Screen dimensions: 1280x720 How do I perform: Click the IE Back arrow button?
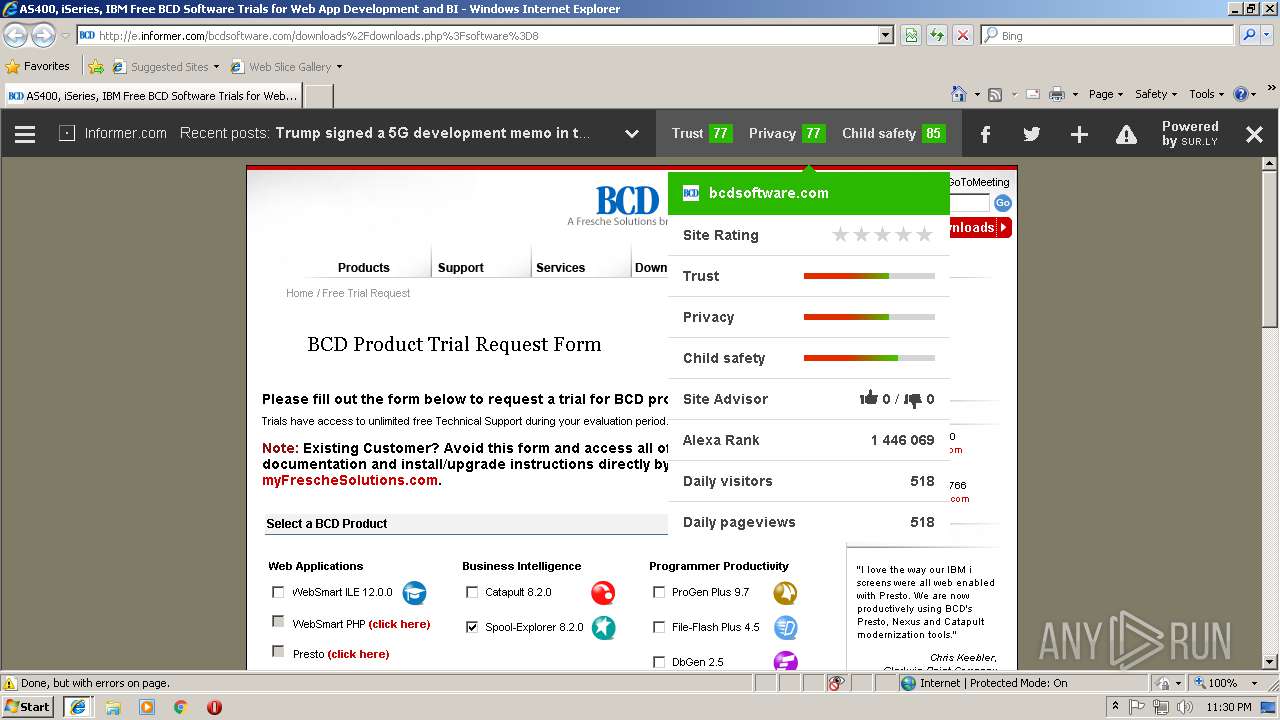click(16, 35)
